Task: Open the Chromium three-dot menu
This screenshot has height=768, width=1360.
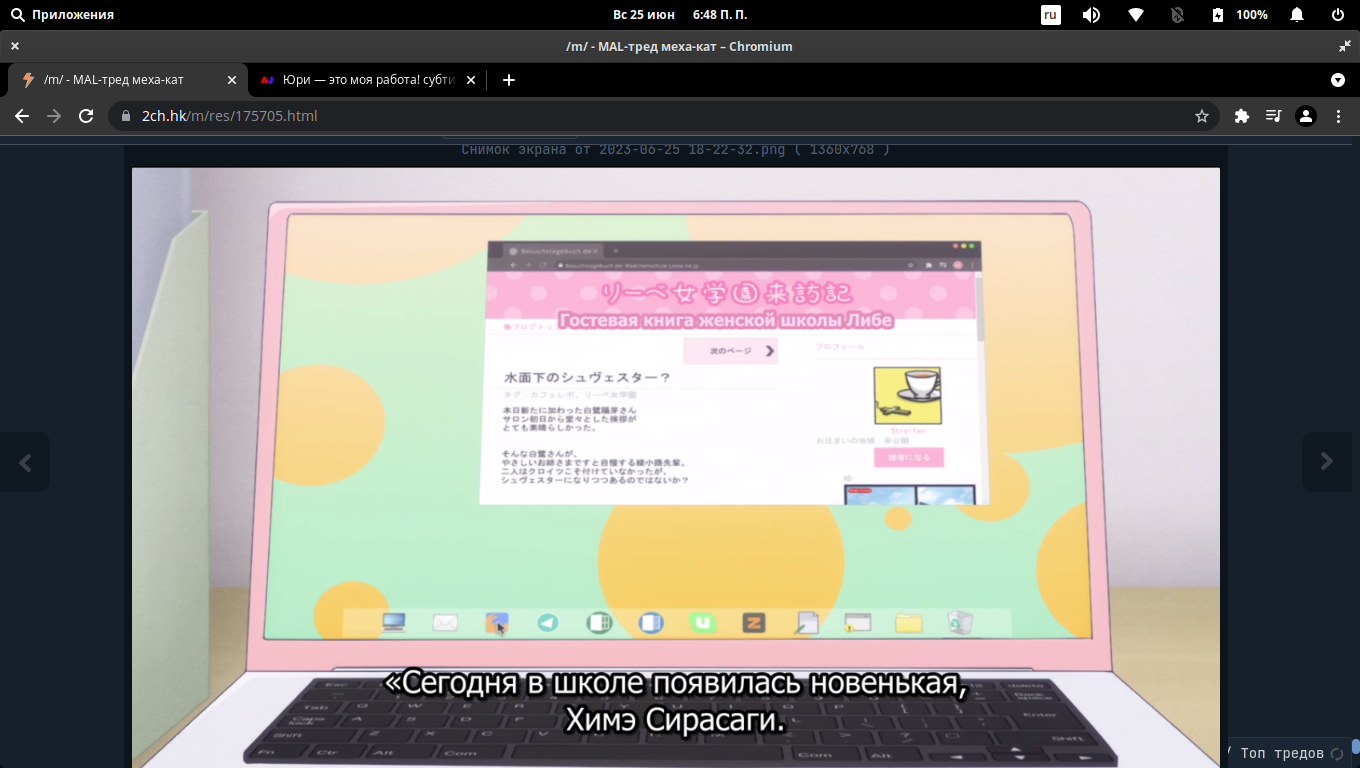Action: click(1338, 116)
